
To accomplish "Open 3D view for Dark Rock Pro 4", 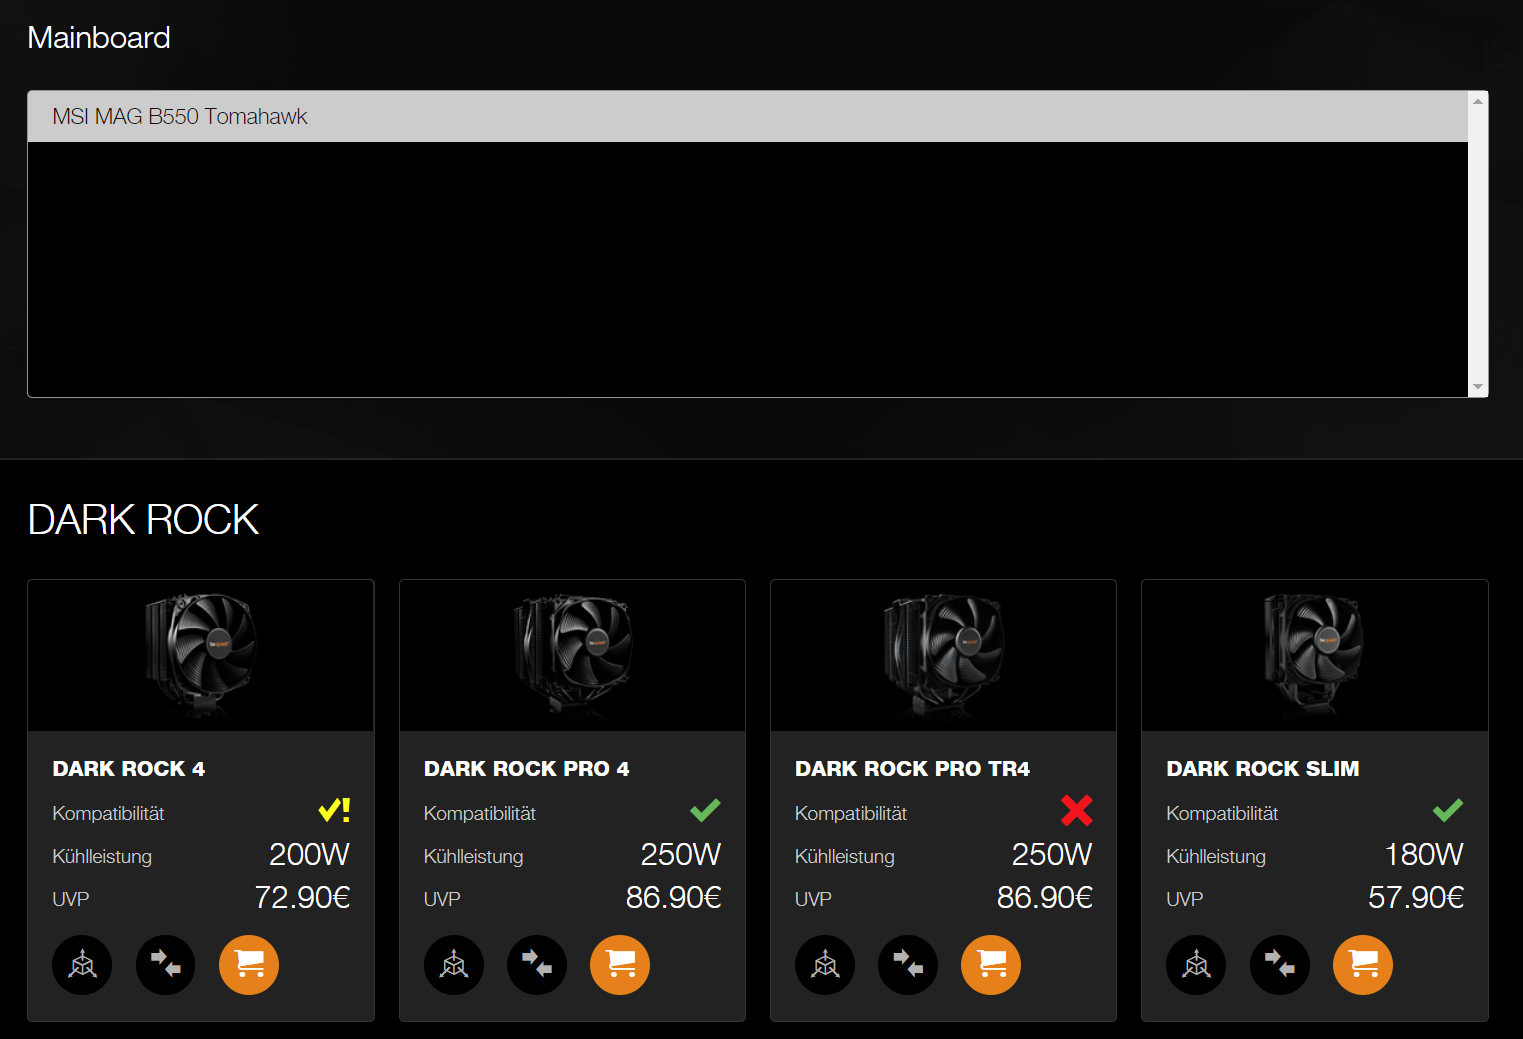I will 454,965.
